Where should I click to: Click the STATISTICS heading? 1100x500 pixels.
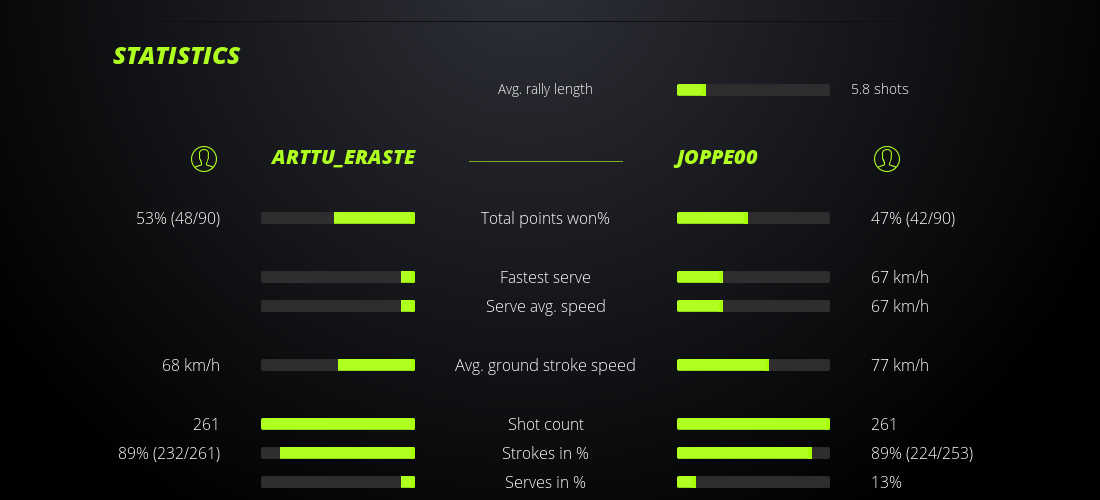click(x=177, y=56)
